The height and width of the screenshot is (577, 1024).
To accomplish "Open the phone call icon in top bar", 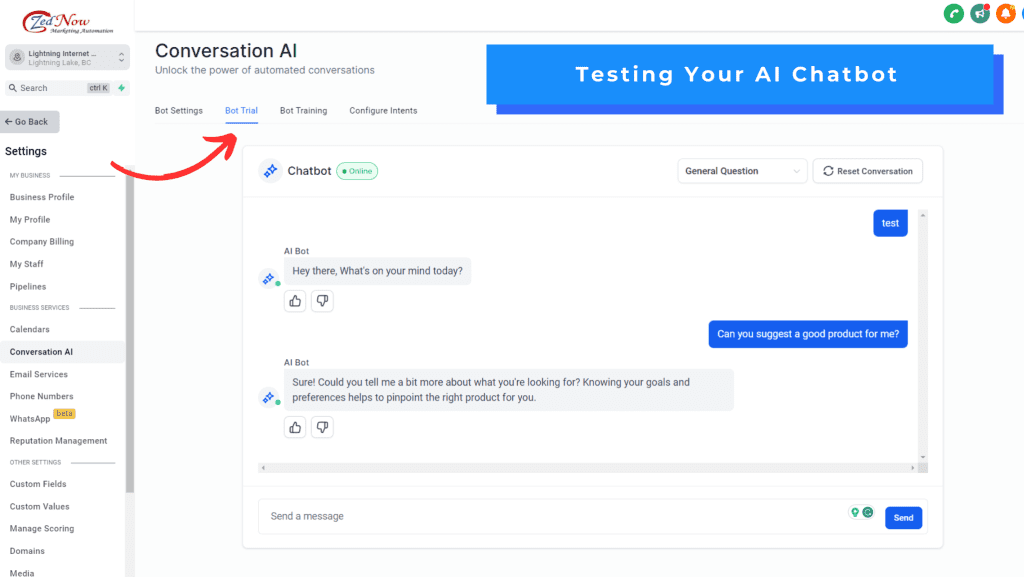I will (953, 14).
